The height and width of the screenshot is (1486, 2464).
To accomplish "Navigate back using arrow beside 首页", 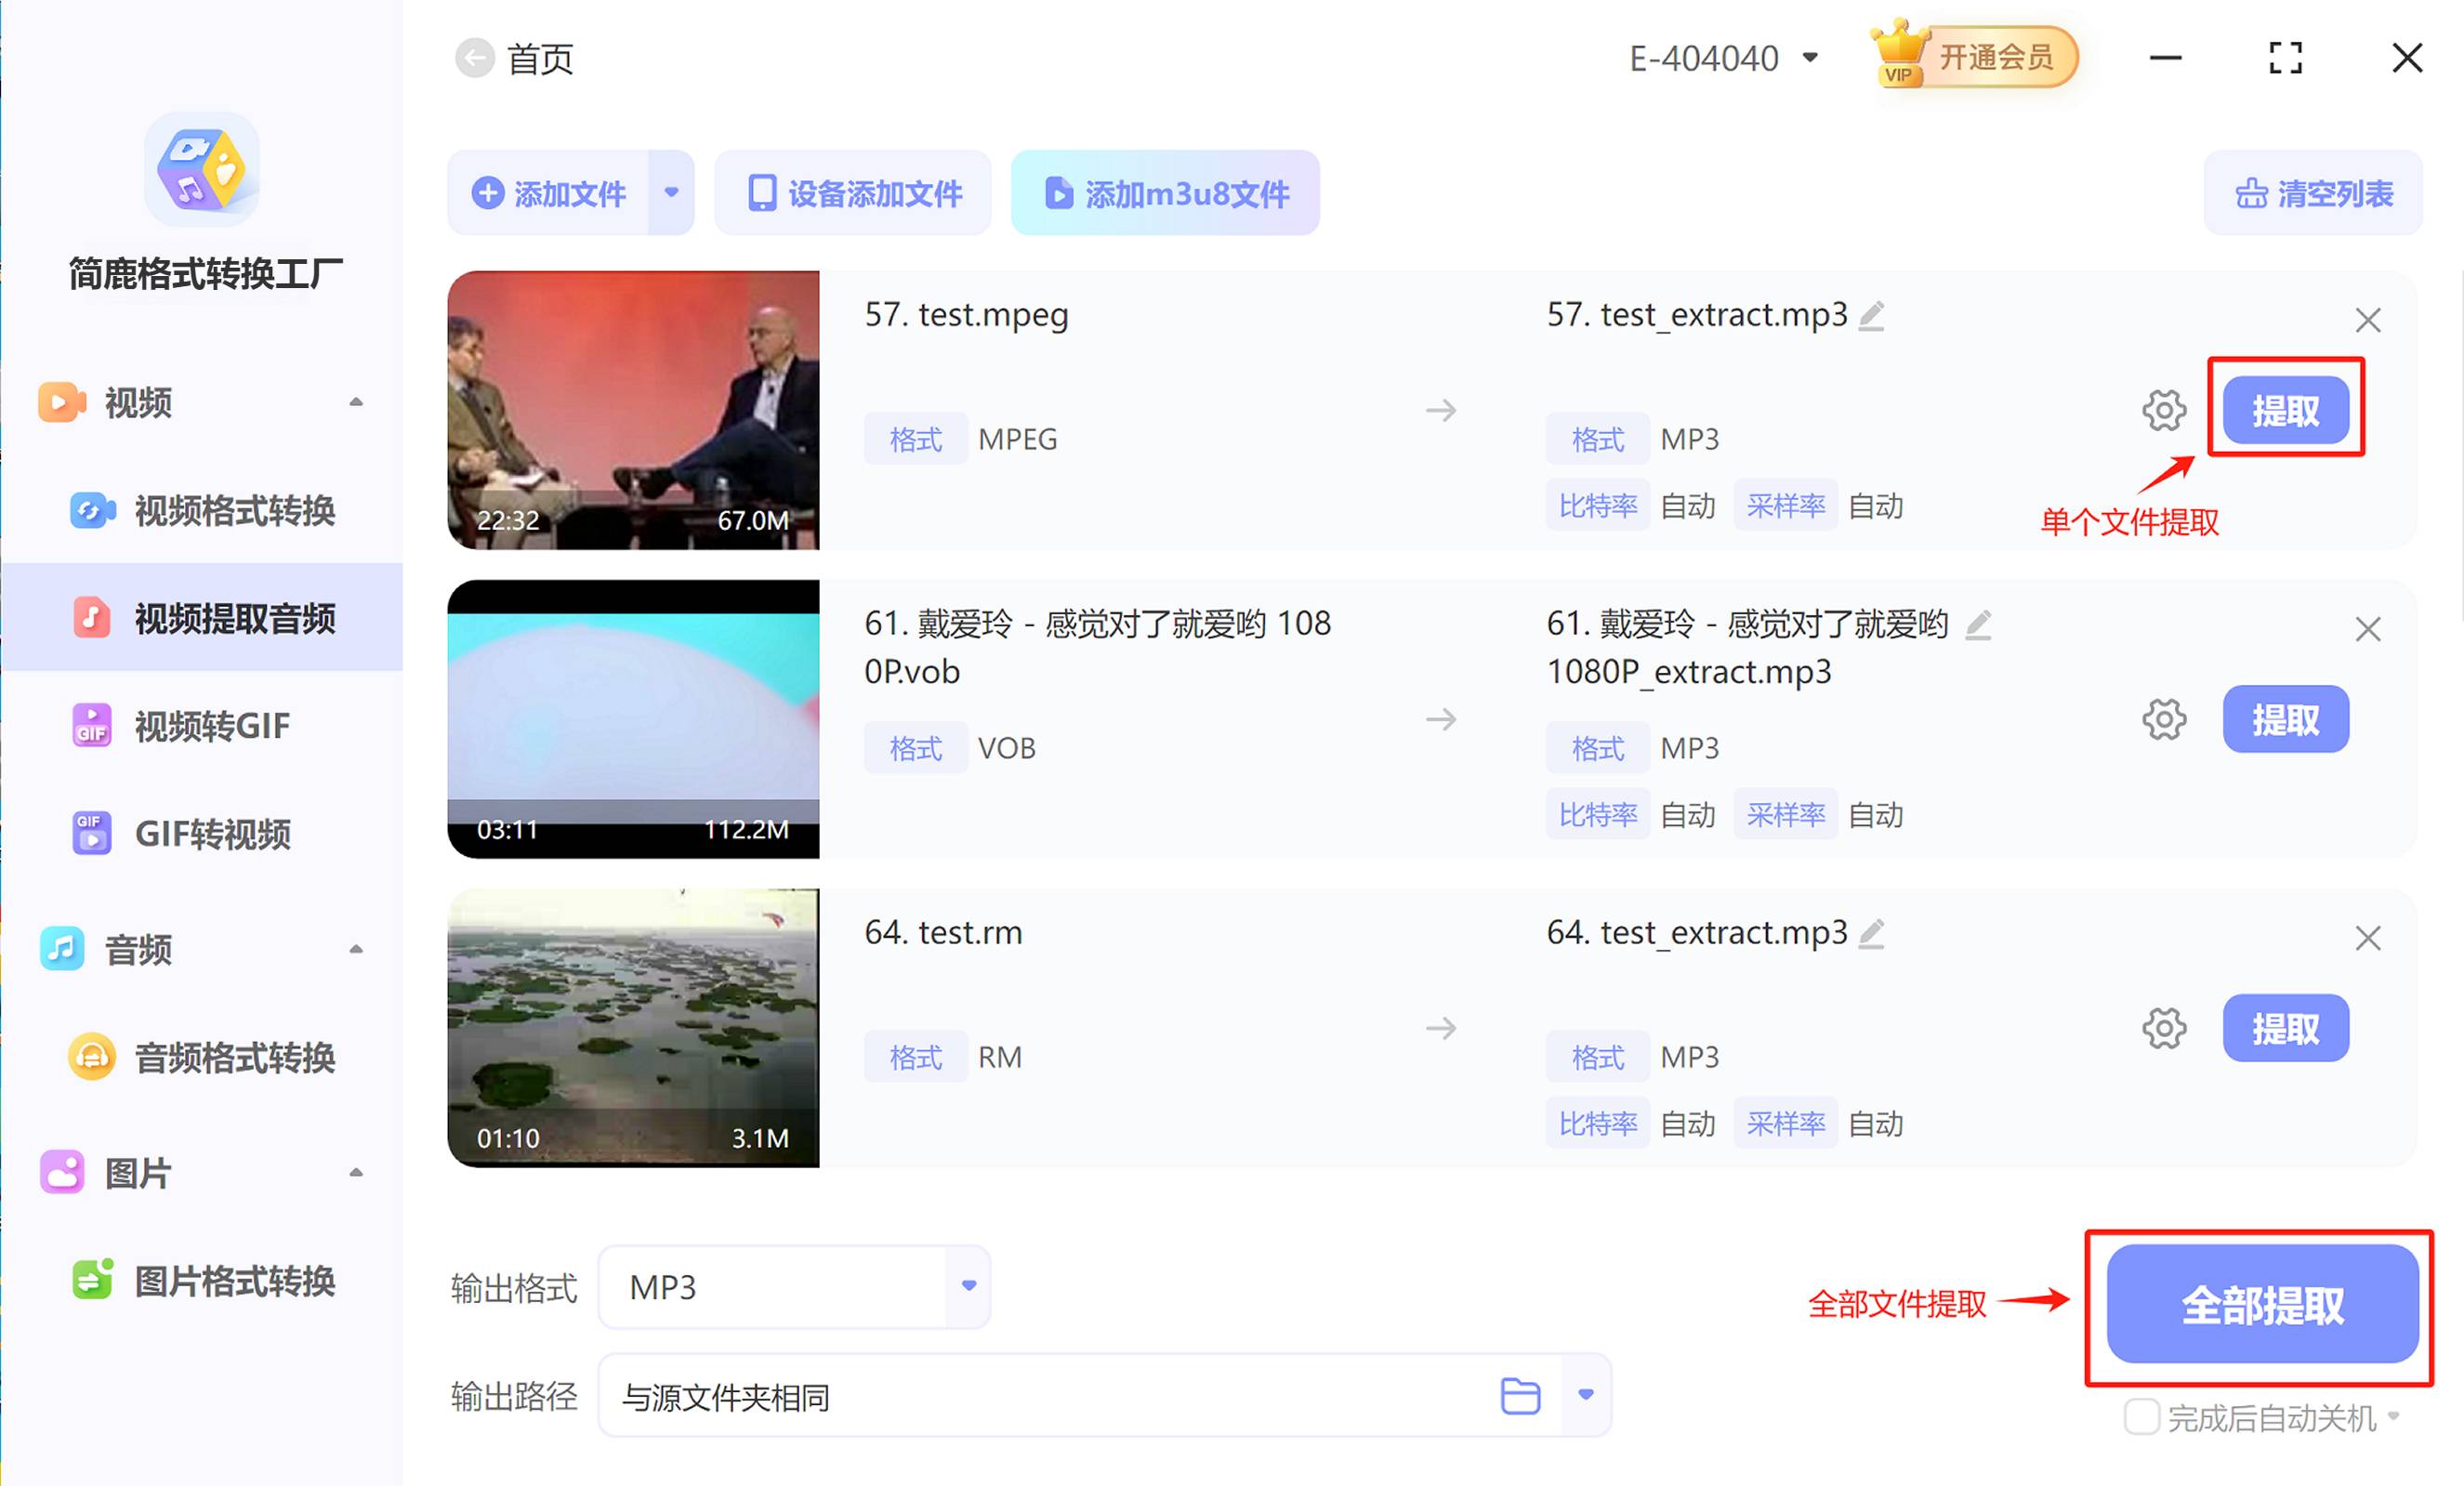I will [x=474, y=58].
